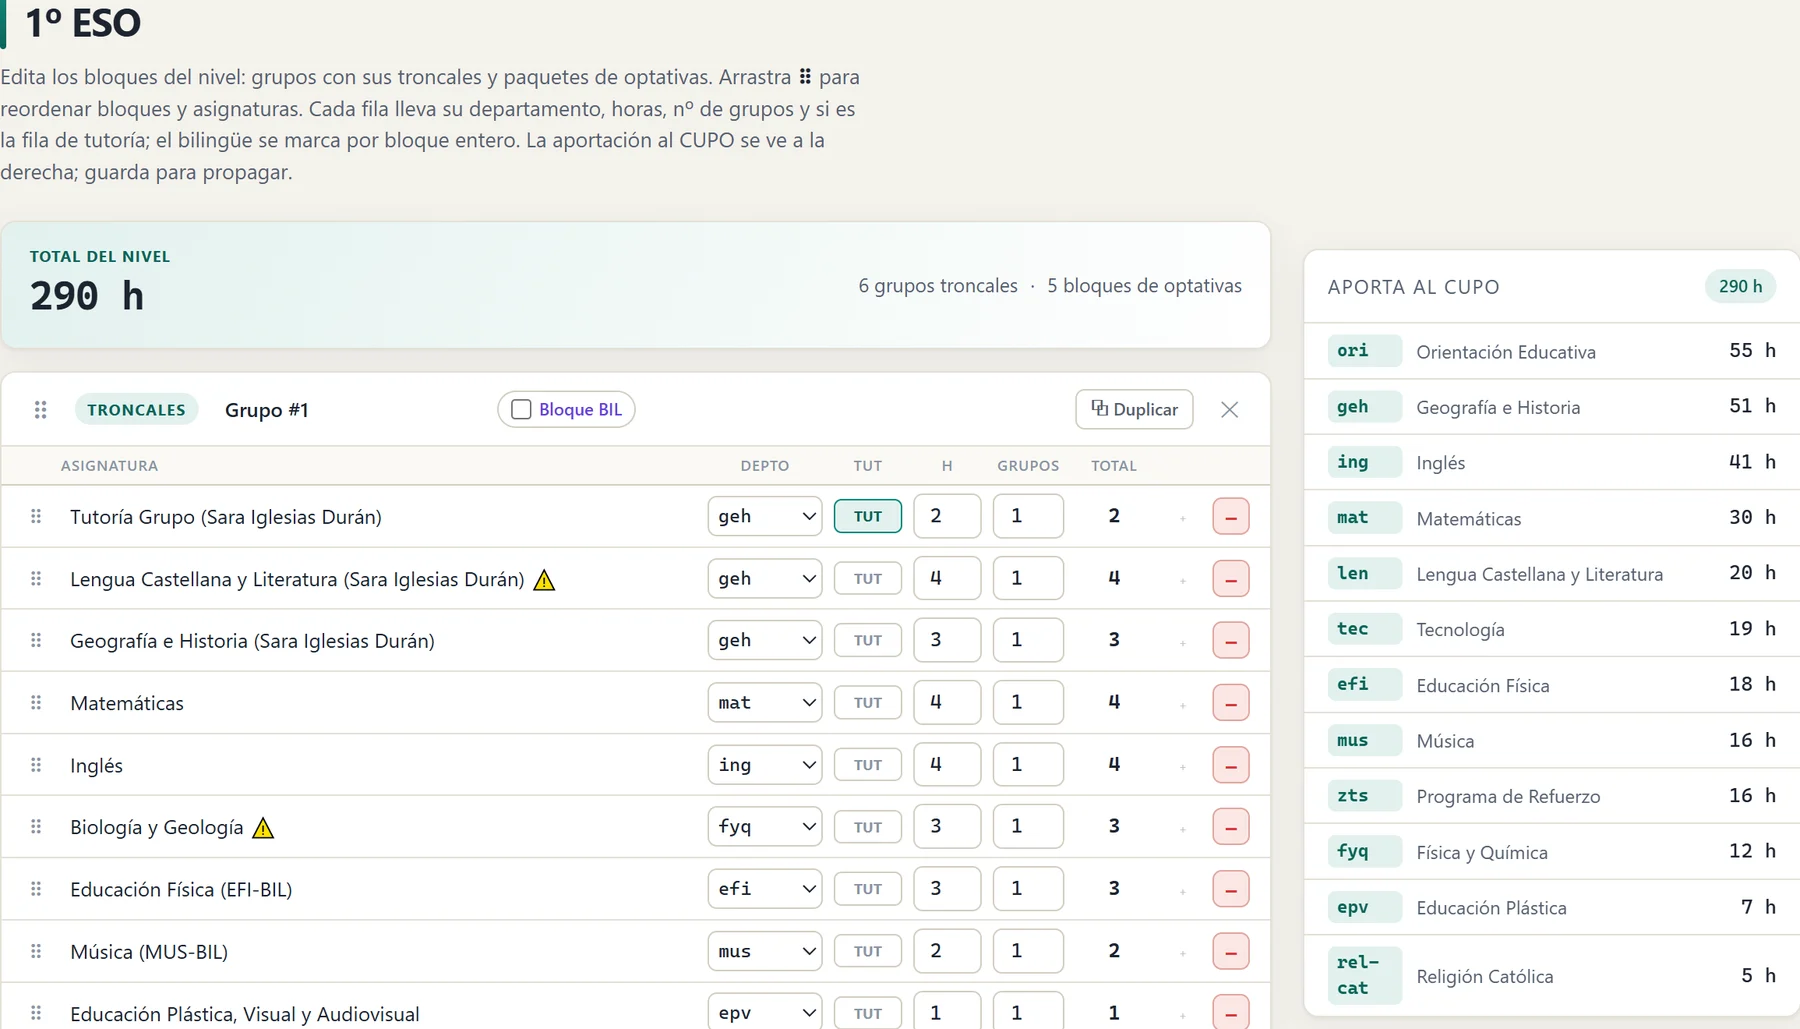Edit hours field for Tutoría Grupo

click(947, 516)
